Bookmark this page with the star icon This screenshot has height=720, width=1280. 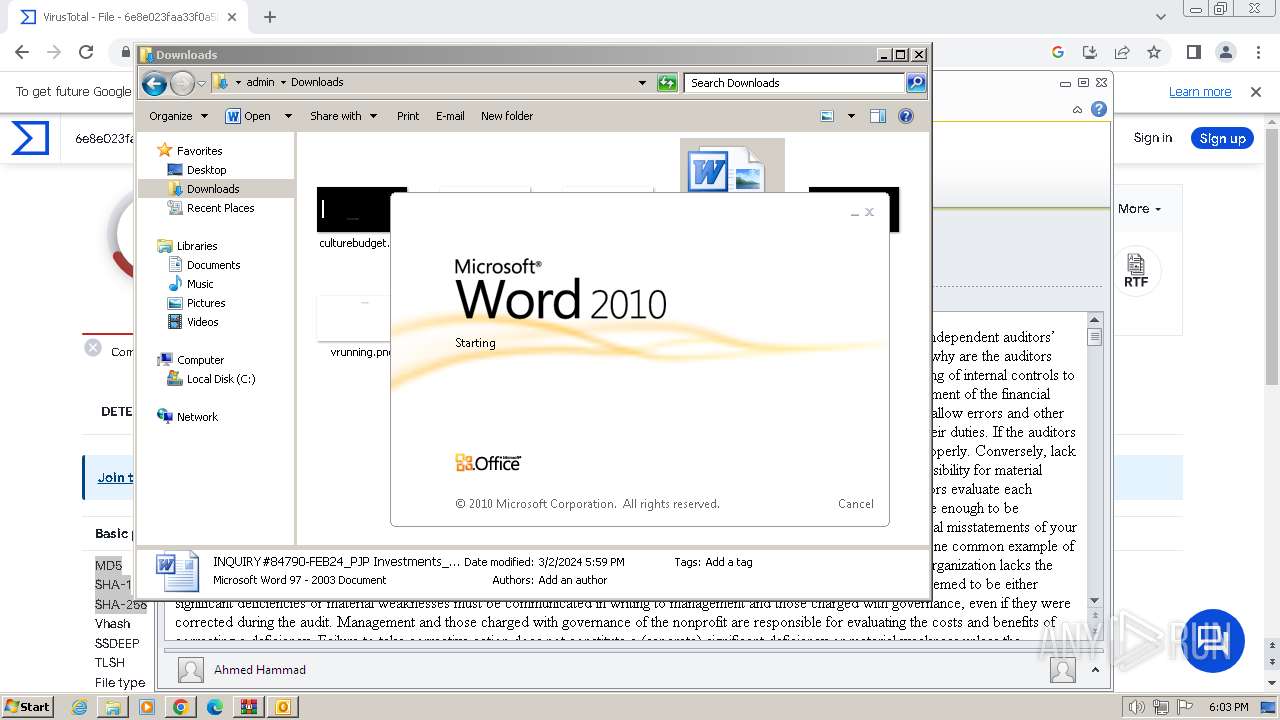1154,52
